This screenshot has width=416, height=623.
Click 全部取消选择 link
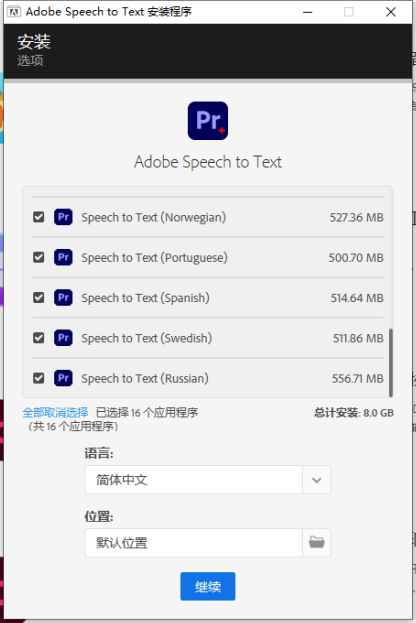(x=55, y=413)
